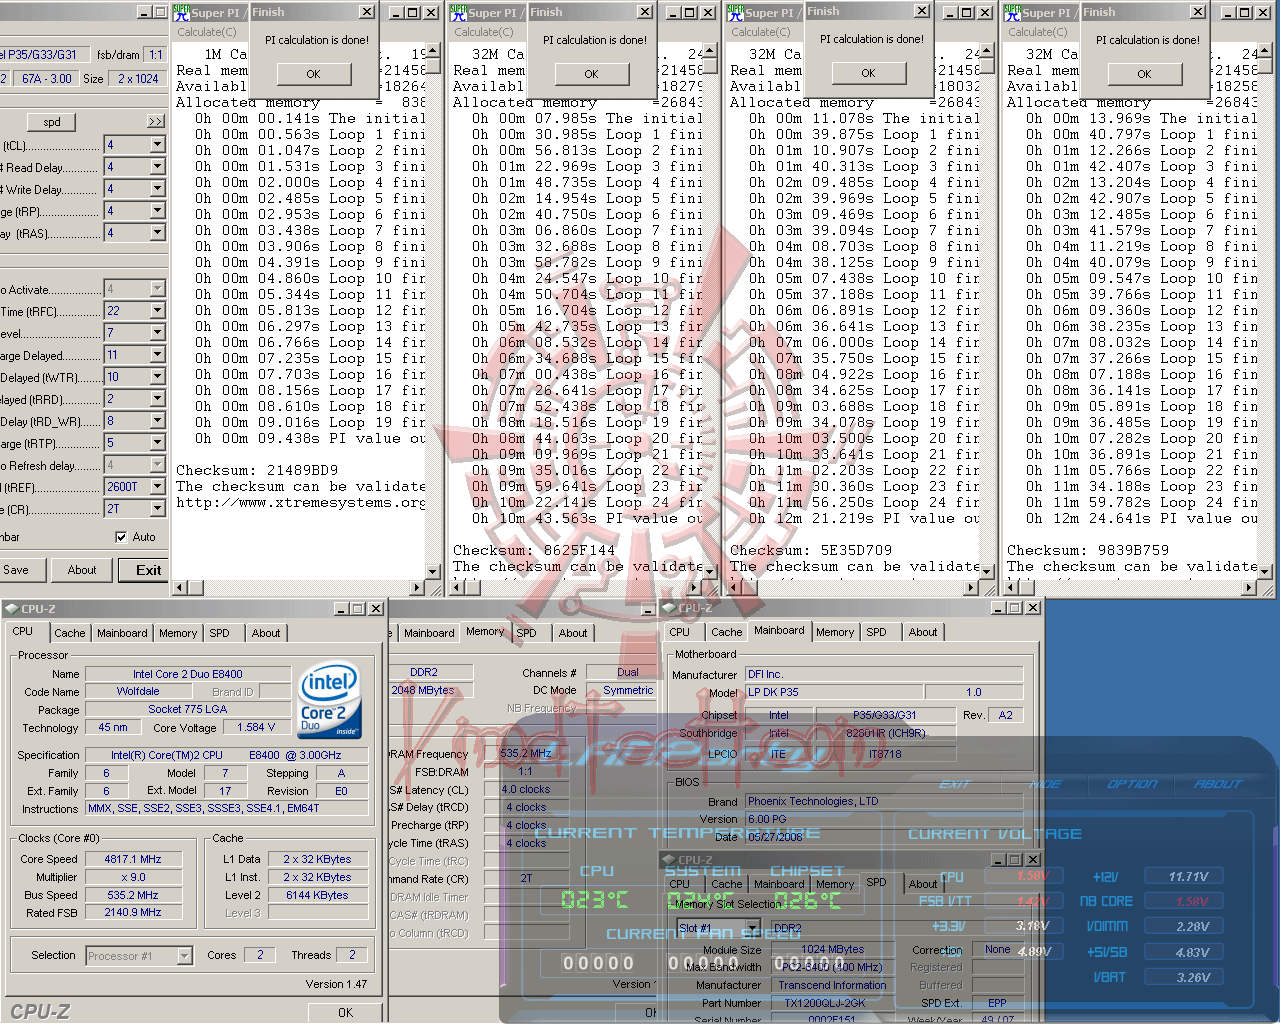The image size is (1280, 1024).
Task: Open Memory tab in the Wolfdale CPU-Z window
Action: [x=178, y=633]
